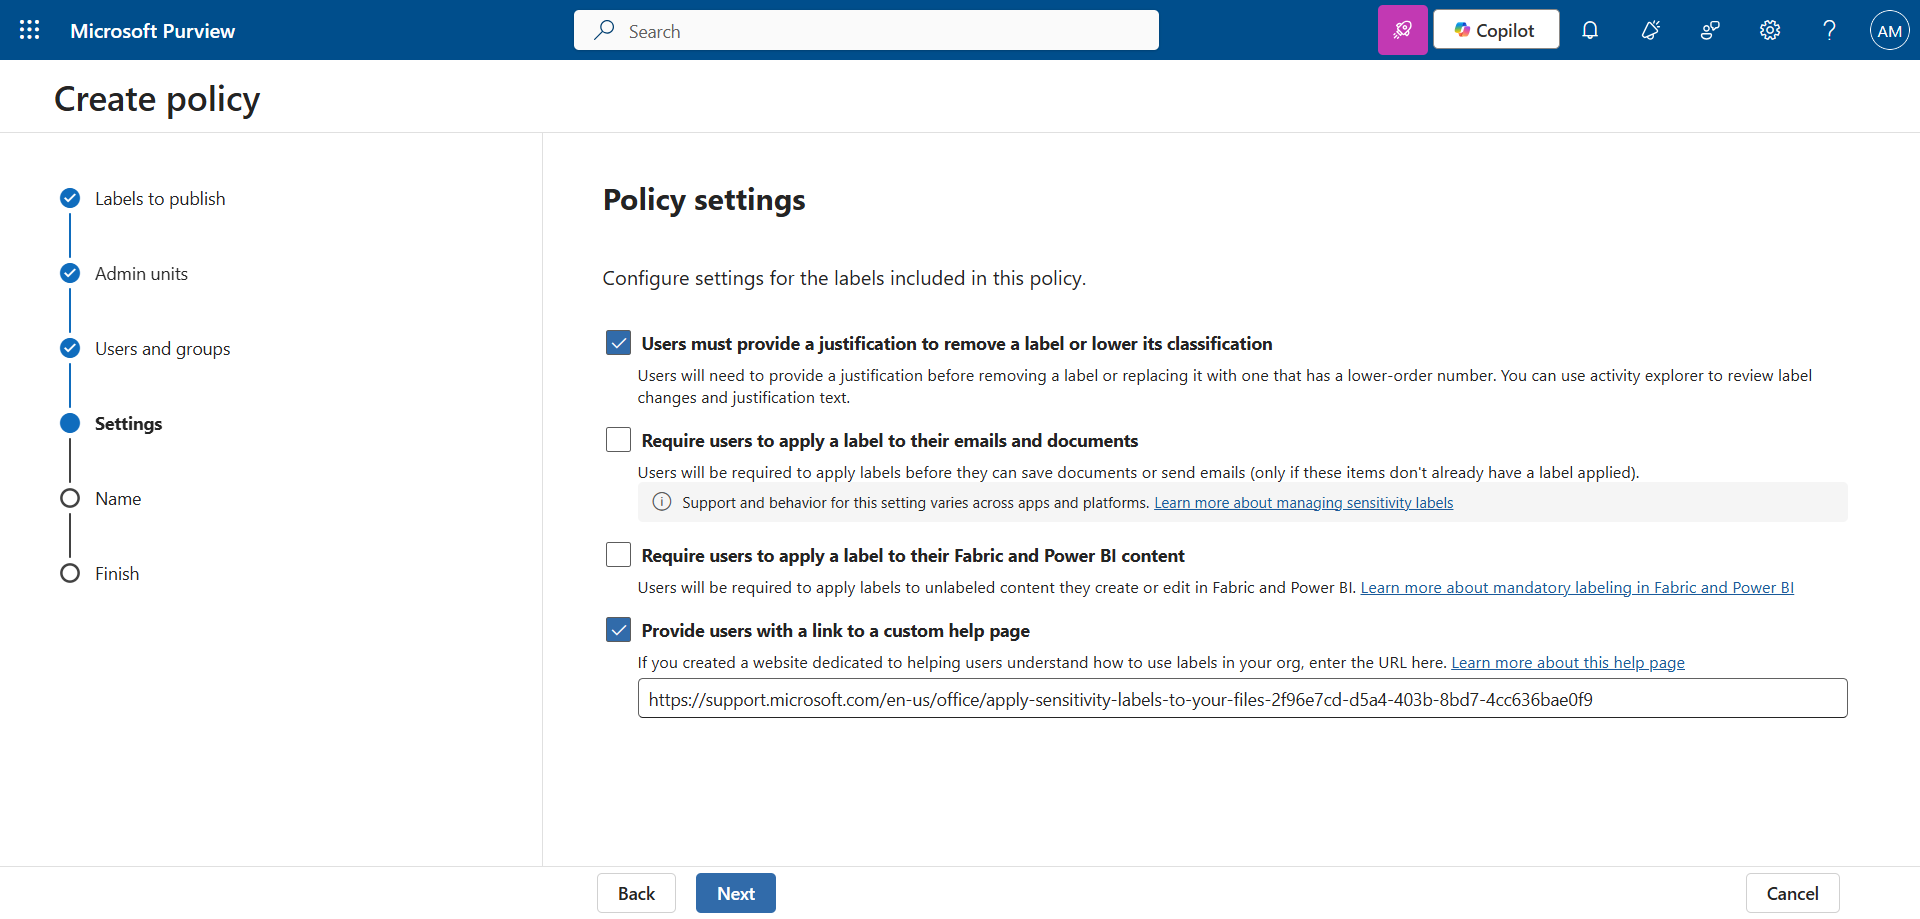Screen dimensions: 1920x919
Task: Open the AM account avatar menu
Action: pos(1889,30)
